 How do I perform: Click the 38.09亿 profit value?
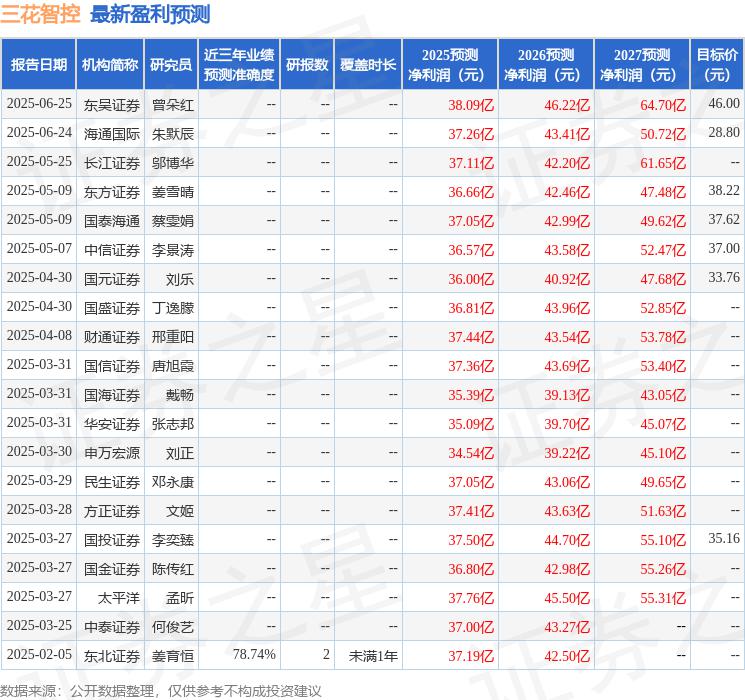click(x=471, y=105)
